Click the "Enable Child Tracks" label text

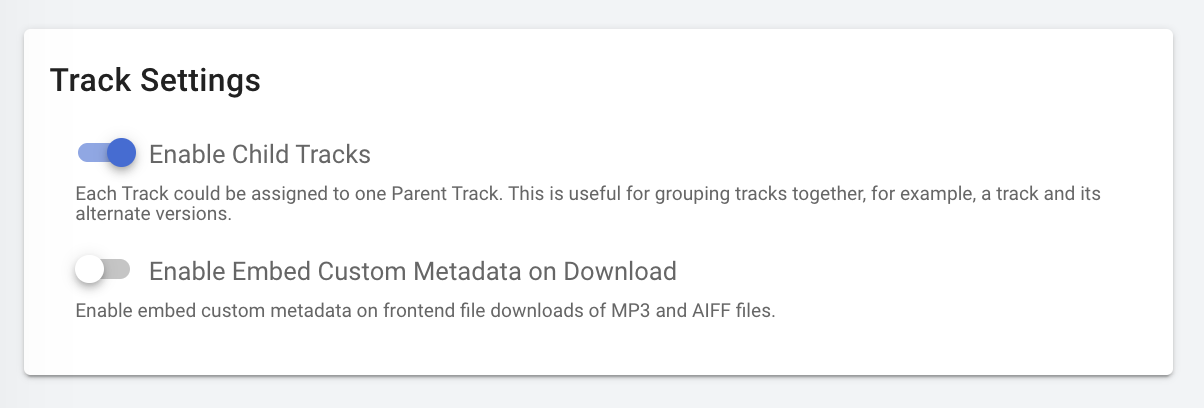click(260, 155)
